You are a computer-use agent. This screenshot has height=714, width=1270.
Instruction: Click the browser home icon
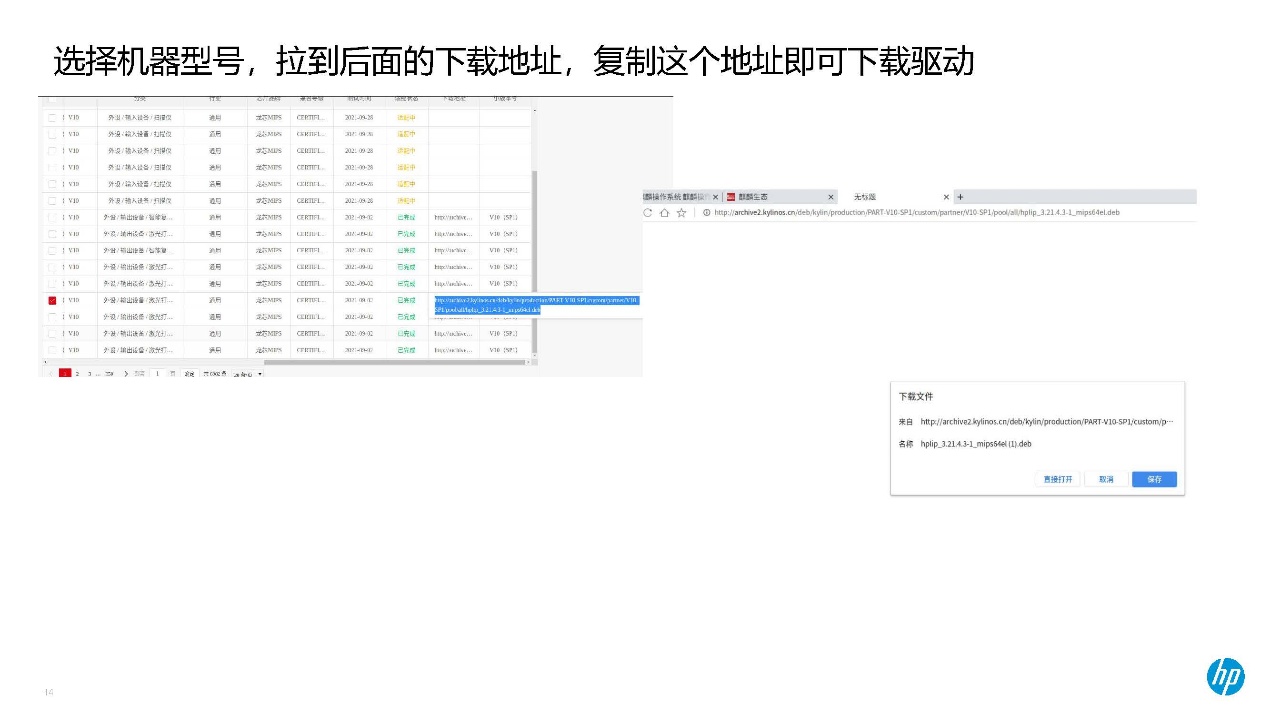point(664,213)
